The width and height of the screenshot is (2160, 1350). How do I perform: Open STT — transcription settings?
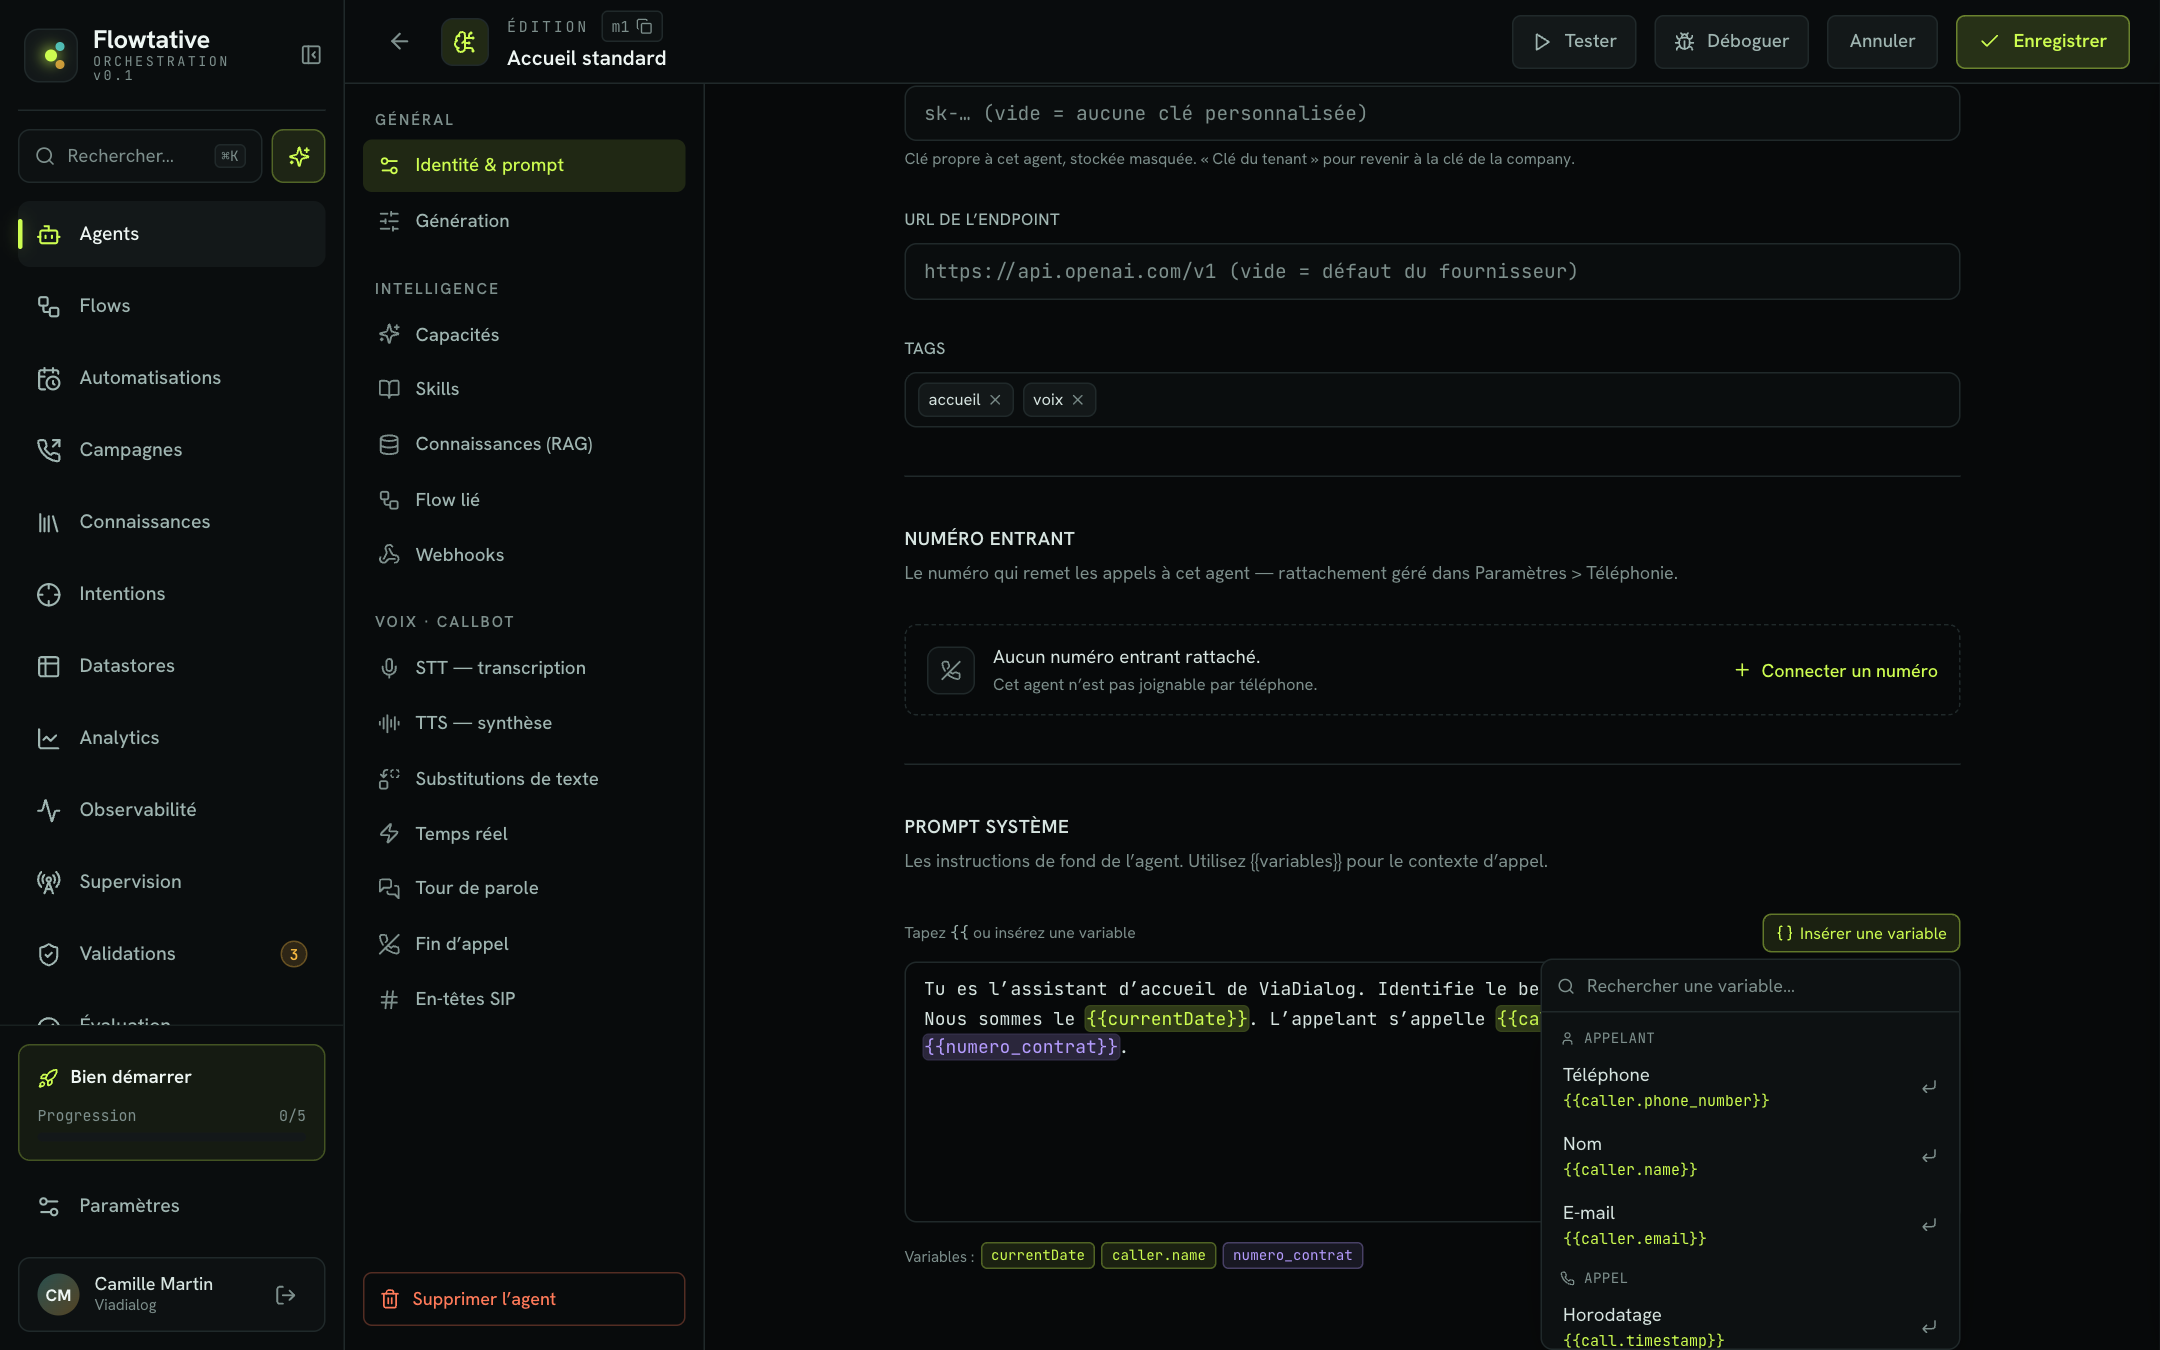(x=524, y=668)
